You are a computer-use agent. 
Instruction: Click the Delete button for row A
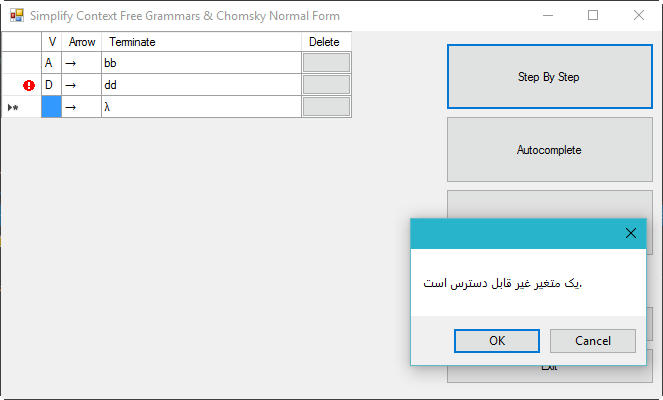click(x=326, y=63)
